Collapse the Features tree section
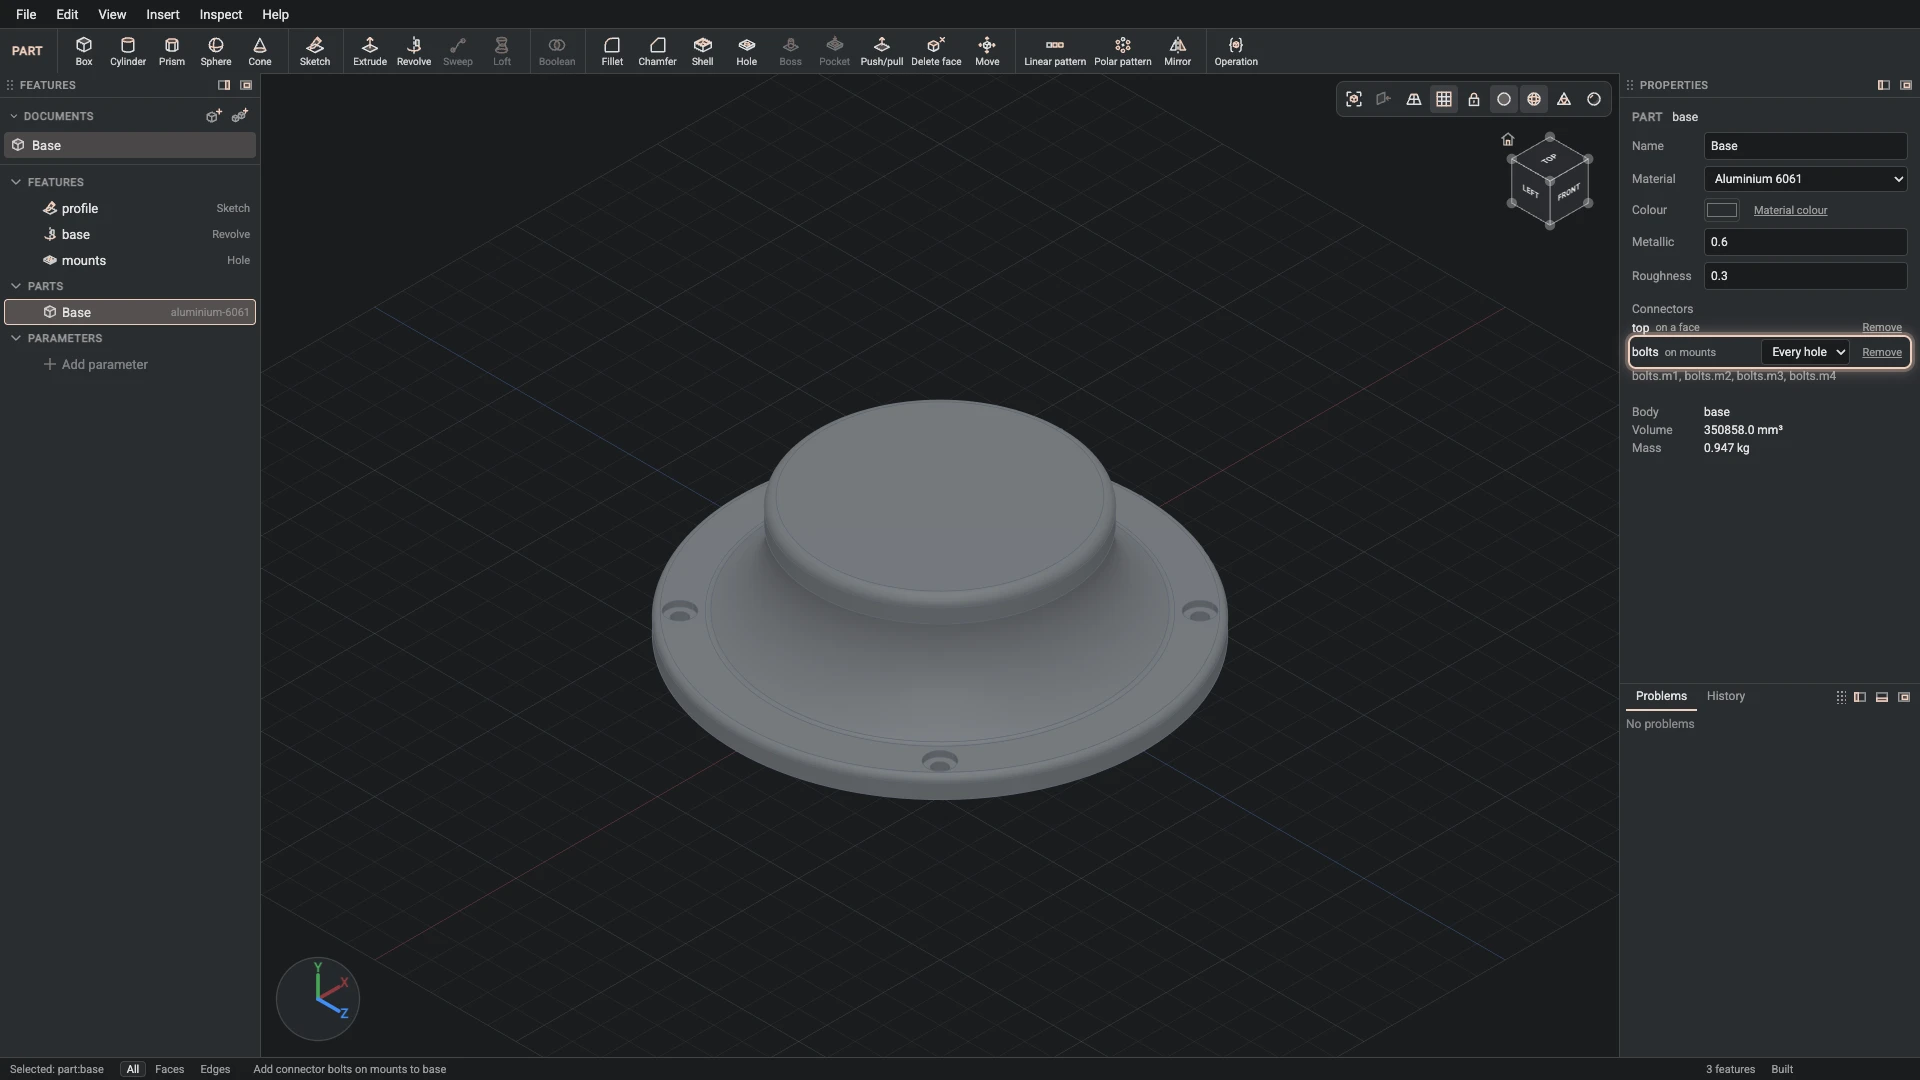Image resolution: width=1920 pixels, height=1080 pixels. pyautogui.click(x=16, y=182)
